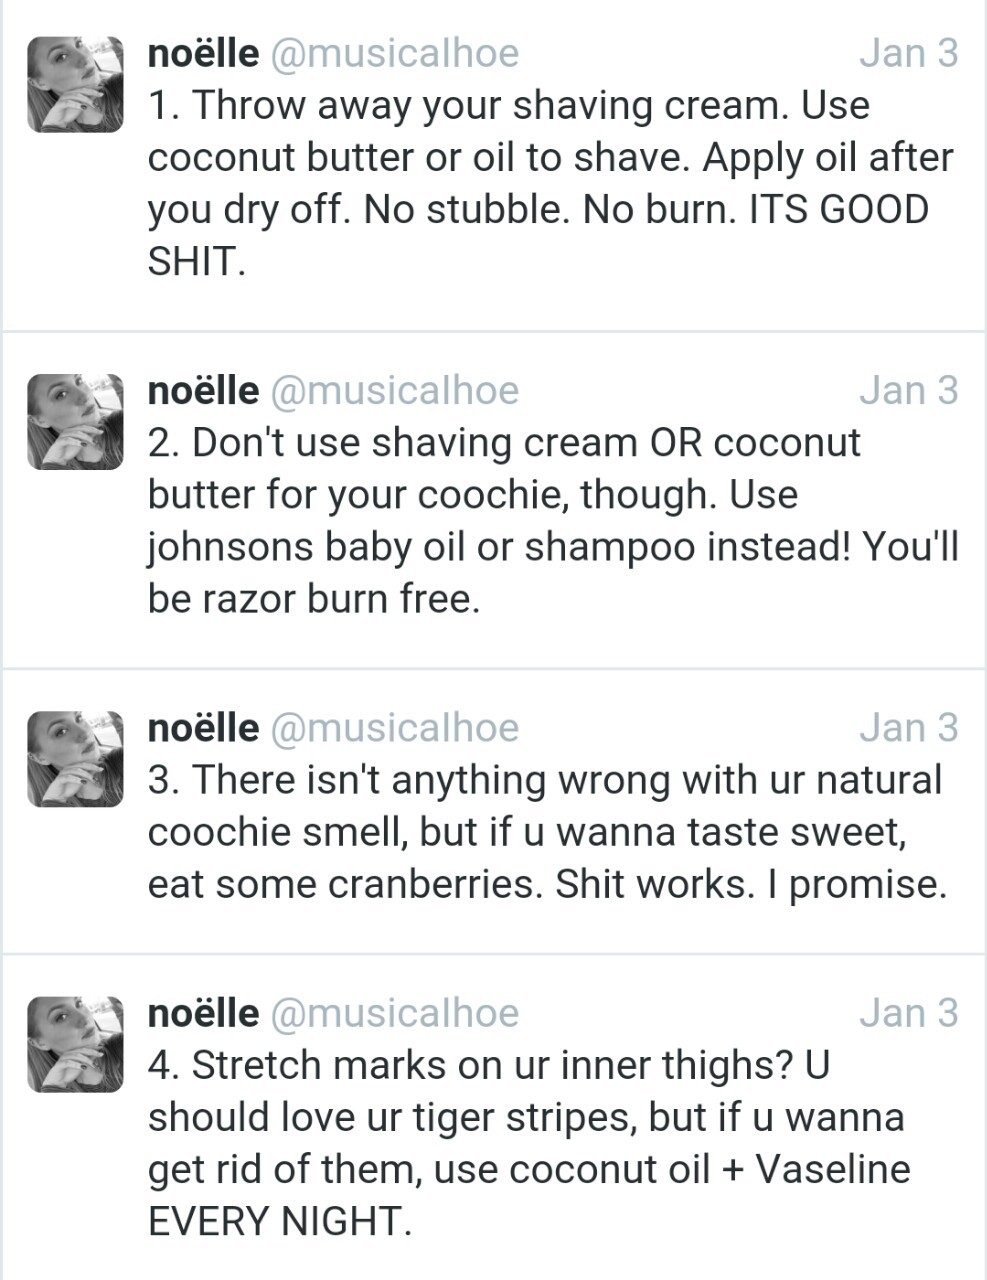View the tweet text about eating cranberries
This screenshot has height=1280, width=987.
[547, 832]
